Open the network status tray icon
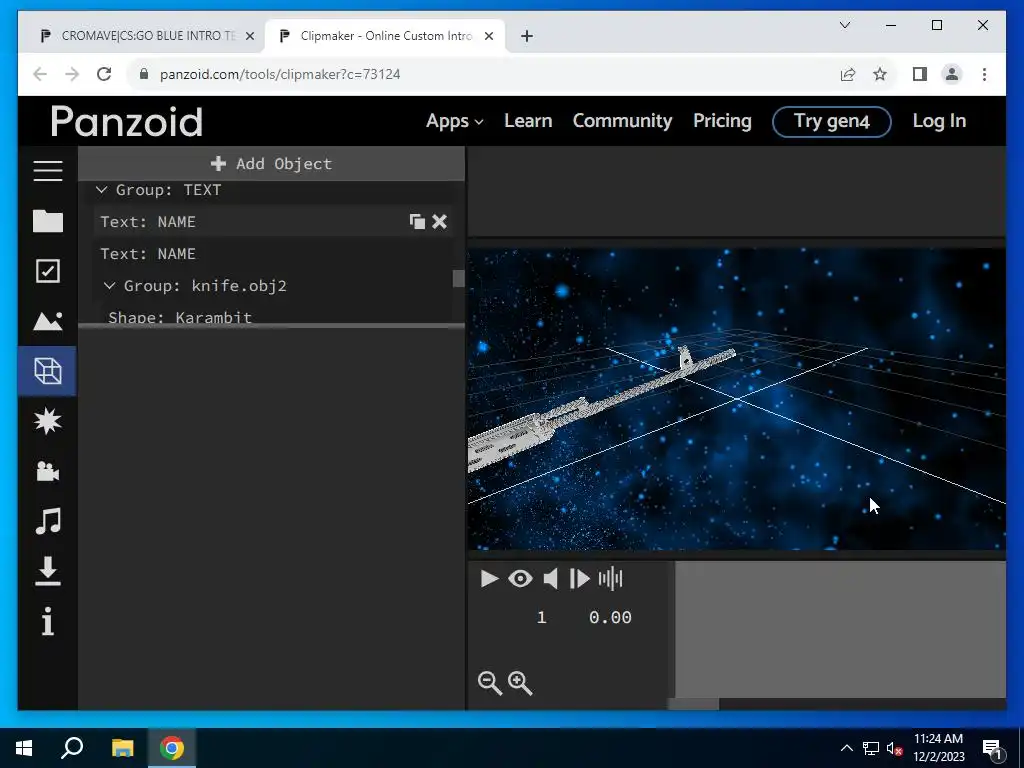Image resolution: width=1024 pixels, height=768 pixels. (871, 748)
